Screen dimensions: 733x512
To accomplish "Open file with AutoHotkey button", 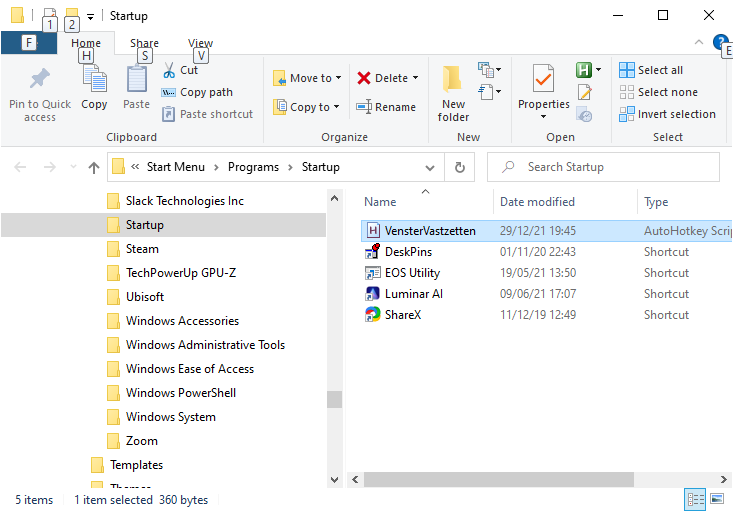I will (x=583, y=70).
